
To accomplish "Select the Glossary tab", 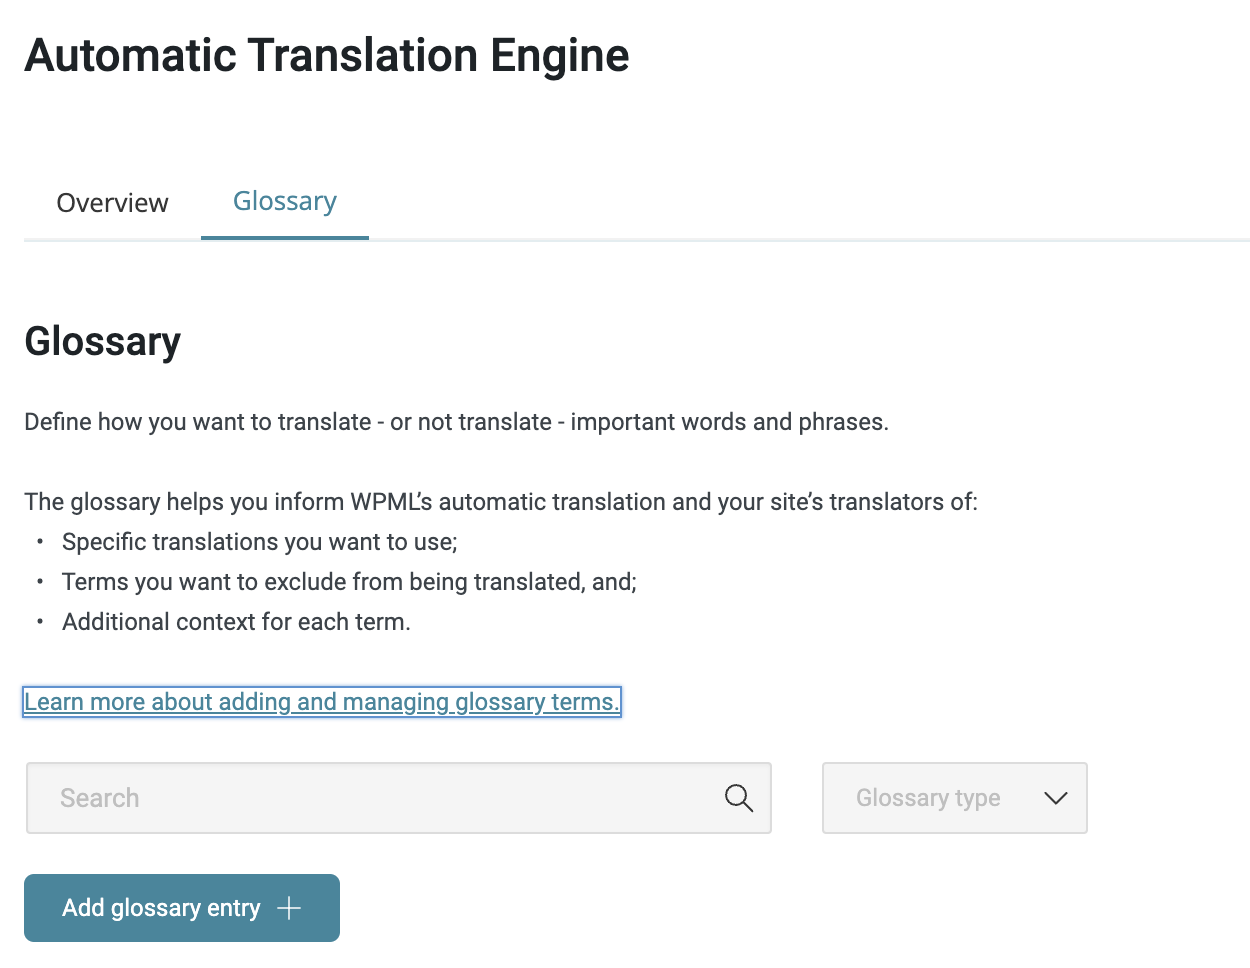I will coord(285,202).
